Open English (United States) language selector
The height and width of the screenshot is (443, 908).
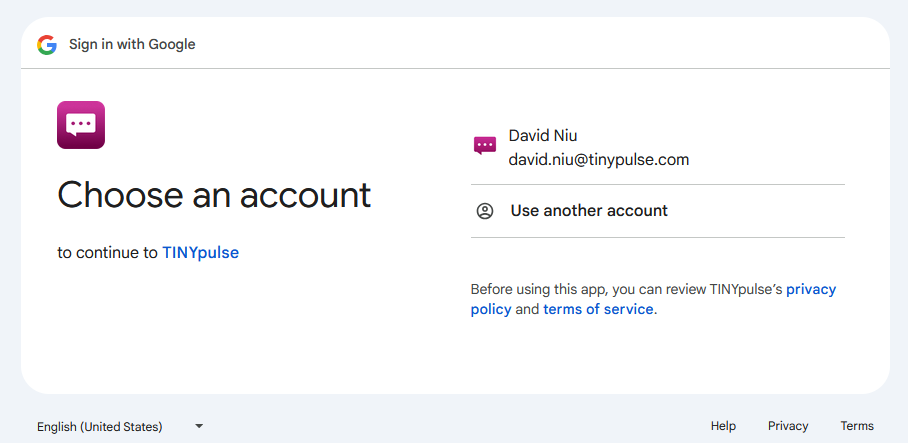coord(120,427)
